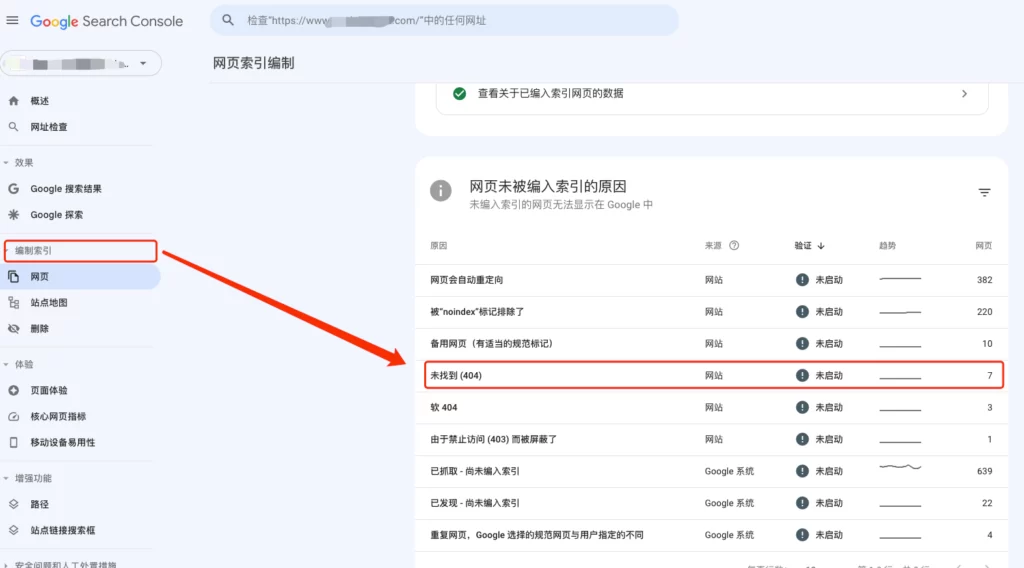Select 网页 under 编制索引

(80, 277)
